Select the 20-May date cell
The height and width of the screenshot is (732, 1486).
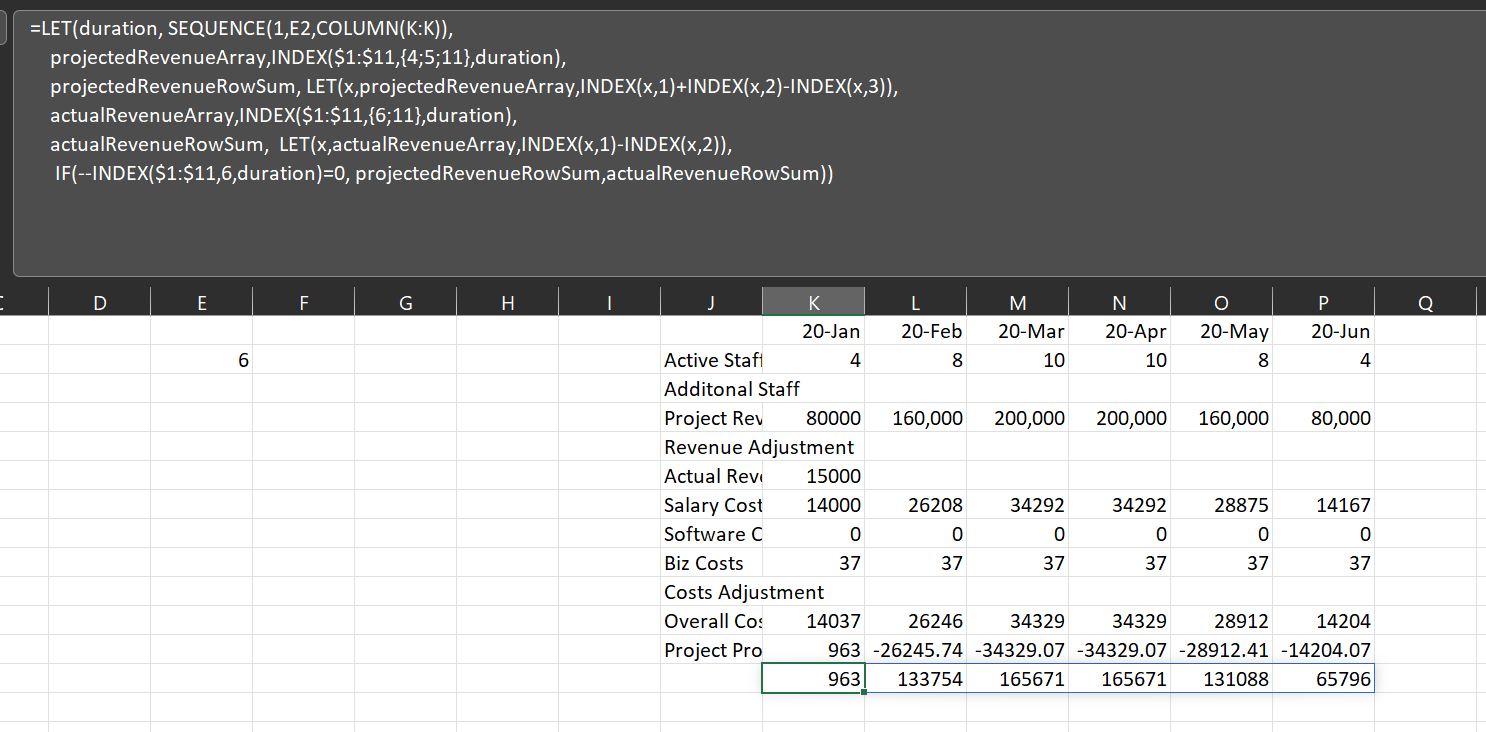(1221, 331)
